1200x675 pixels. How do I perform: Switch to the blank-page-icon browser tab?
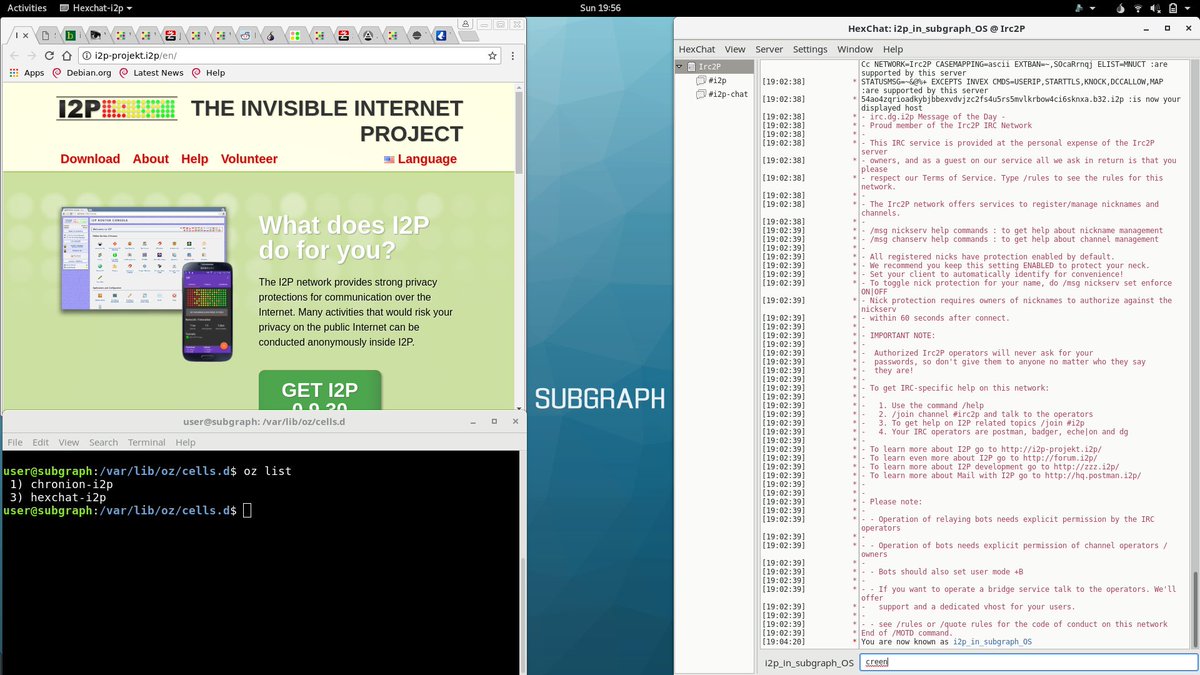46,35
